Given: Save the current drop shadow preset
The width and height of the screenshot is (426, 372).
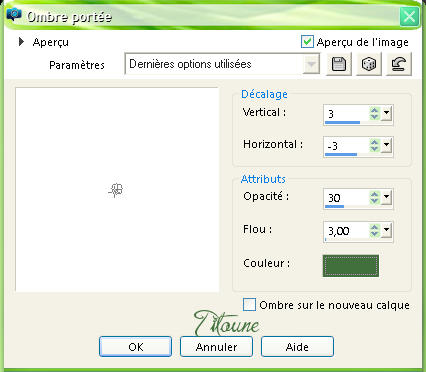Looking at the screenshot, I should point(338,64).
